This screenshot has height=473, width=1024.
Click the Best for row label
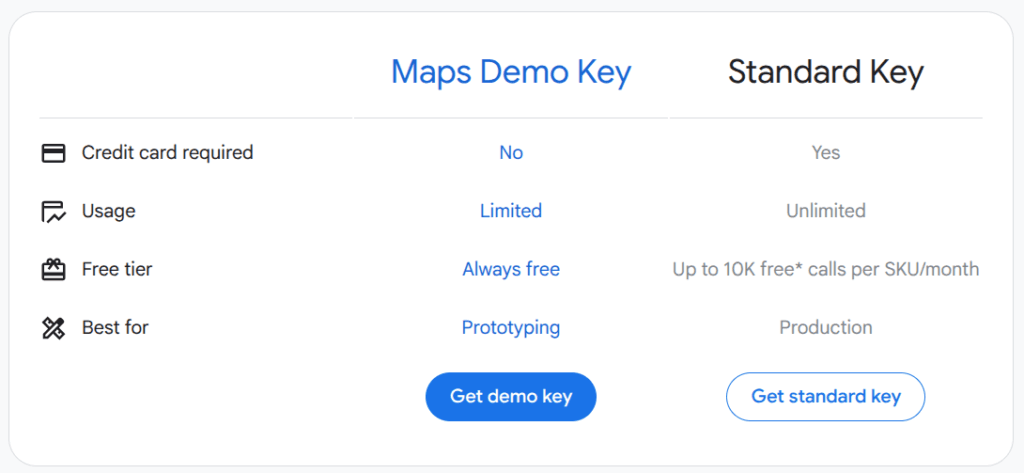click(x=115, y=327)
